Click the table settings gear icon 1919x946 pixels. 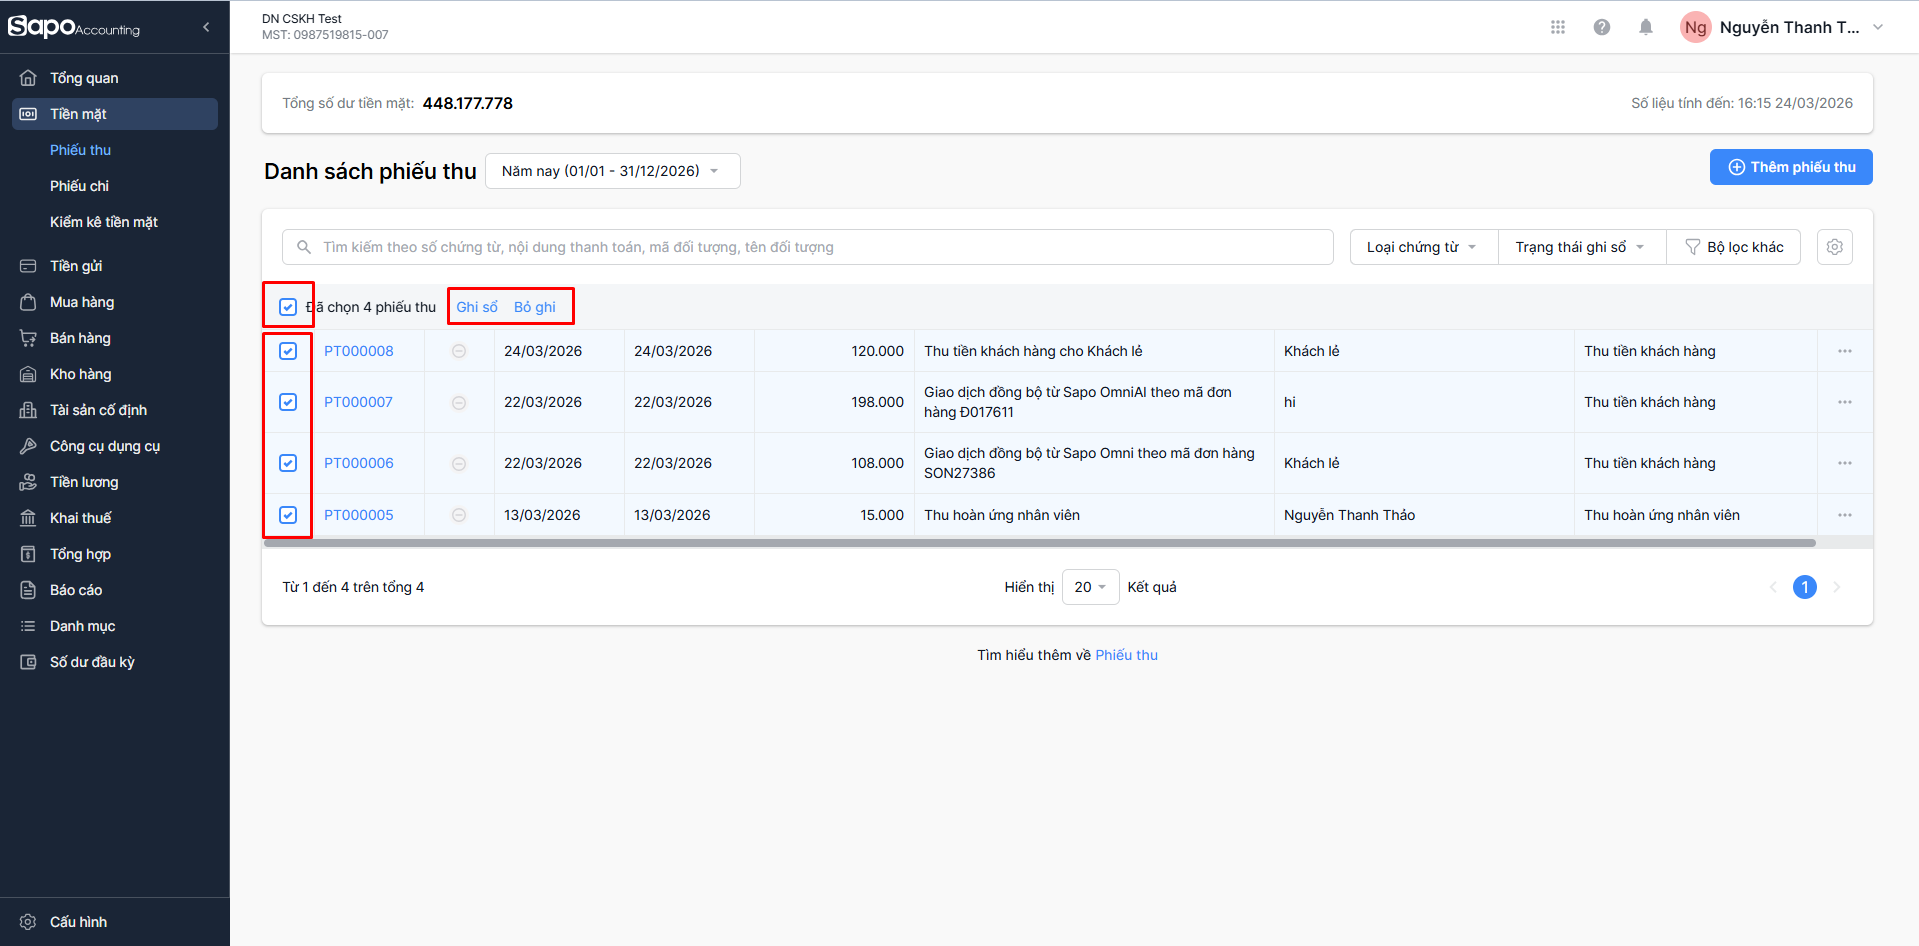[1834, 247]
